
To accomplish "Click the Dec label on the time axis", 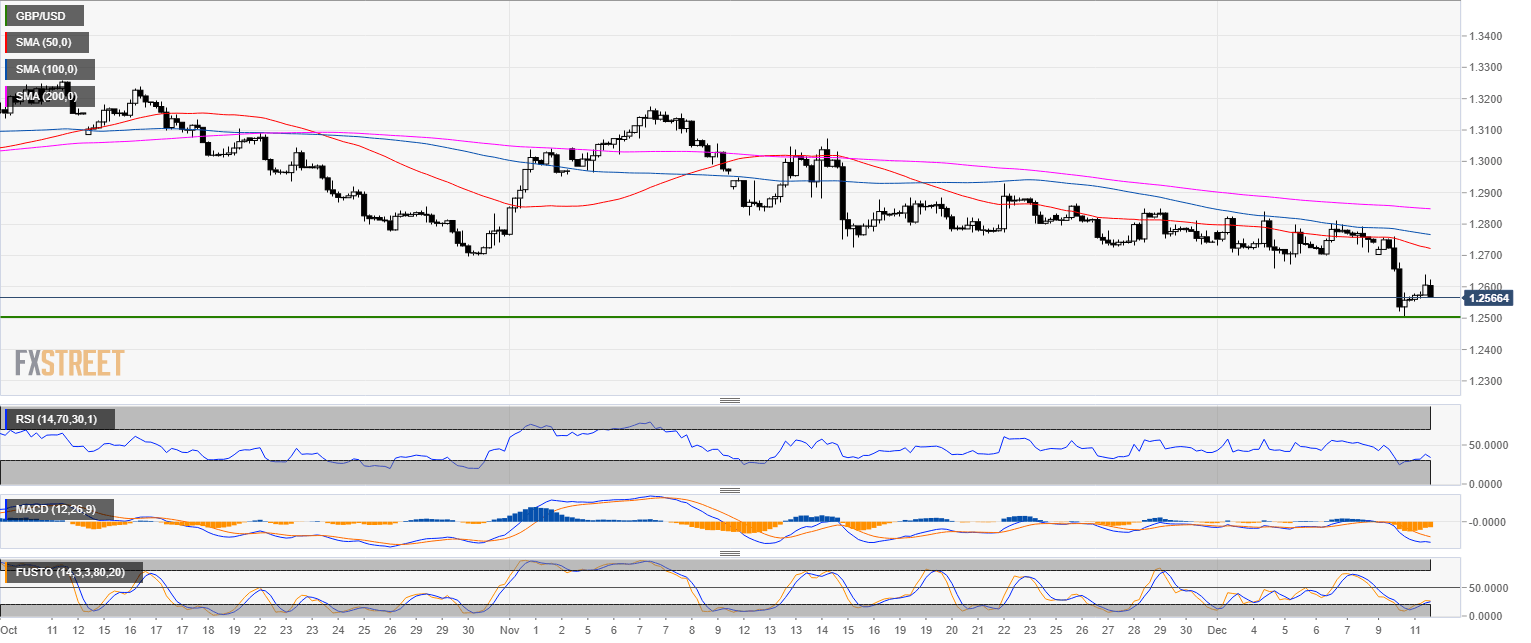I will (1211, 631).
